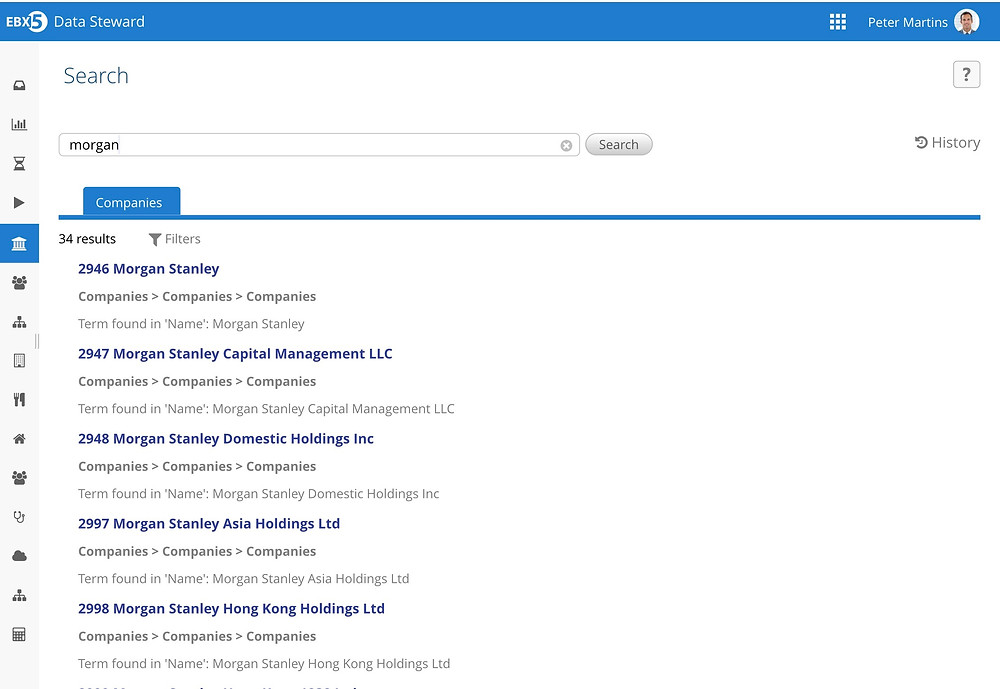Click the fork and knife sidebar icon

[19, 400]
